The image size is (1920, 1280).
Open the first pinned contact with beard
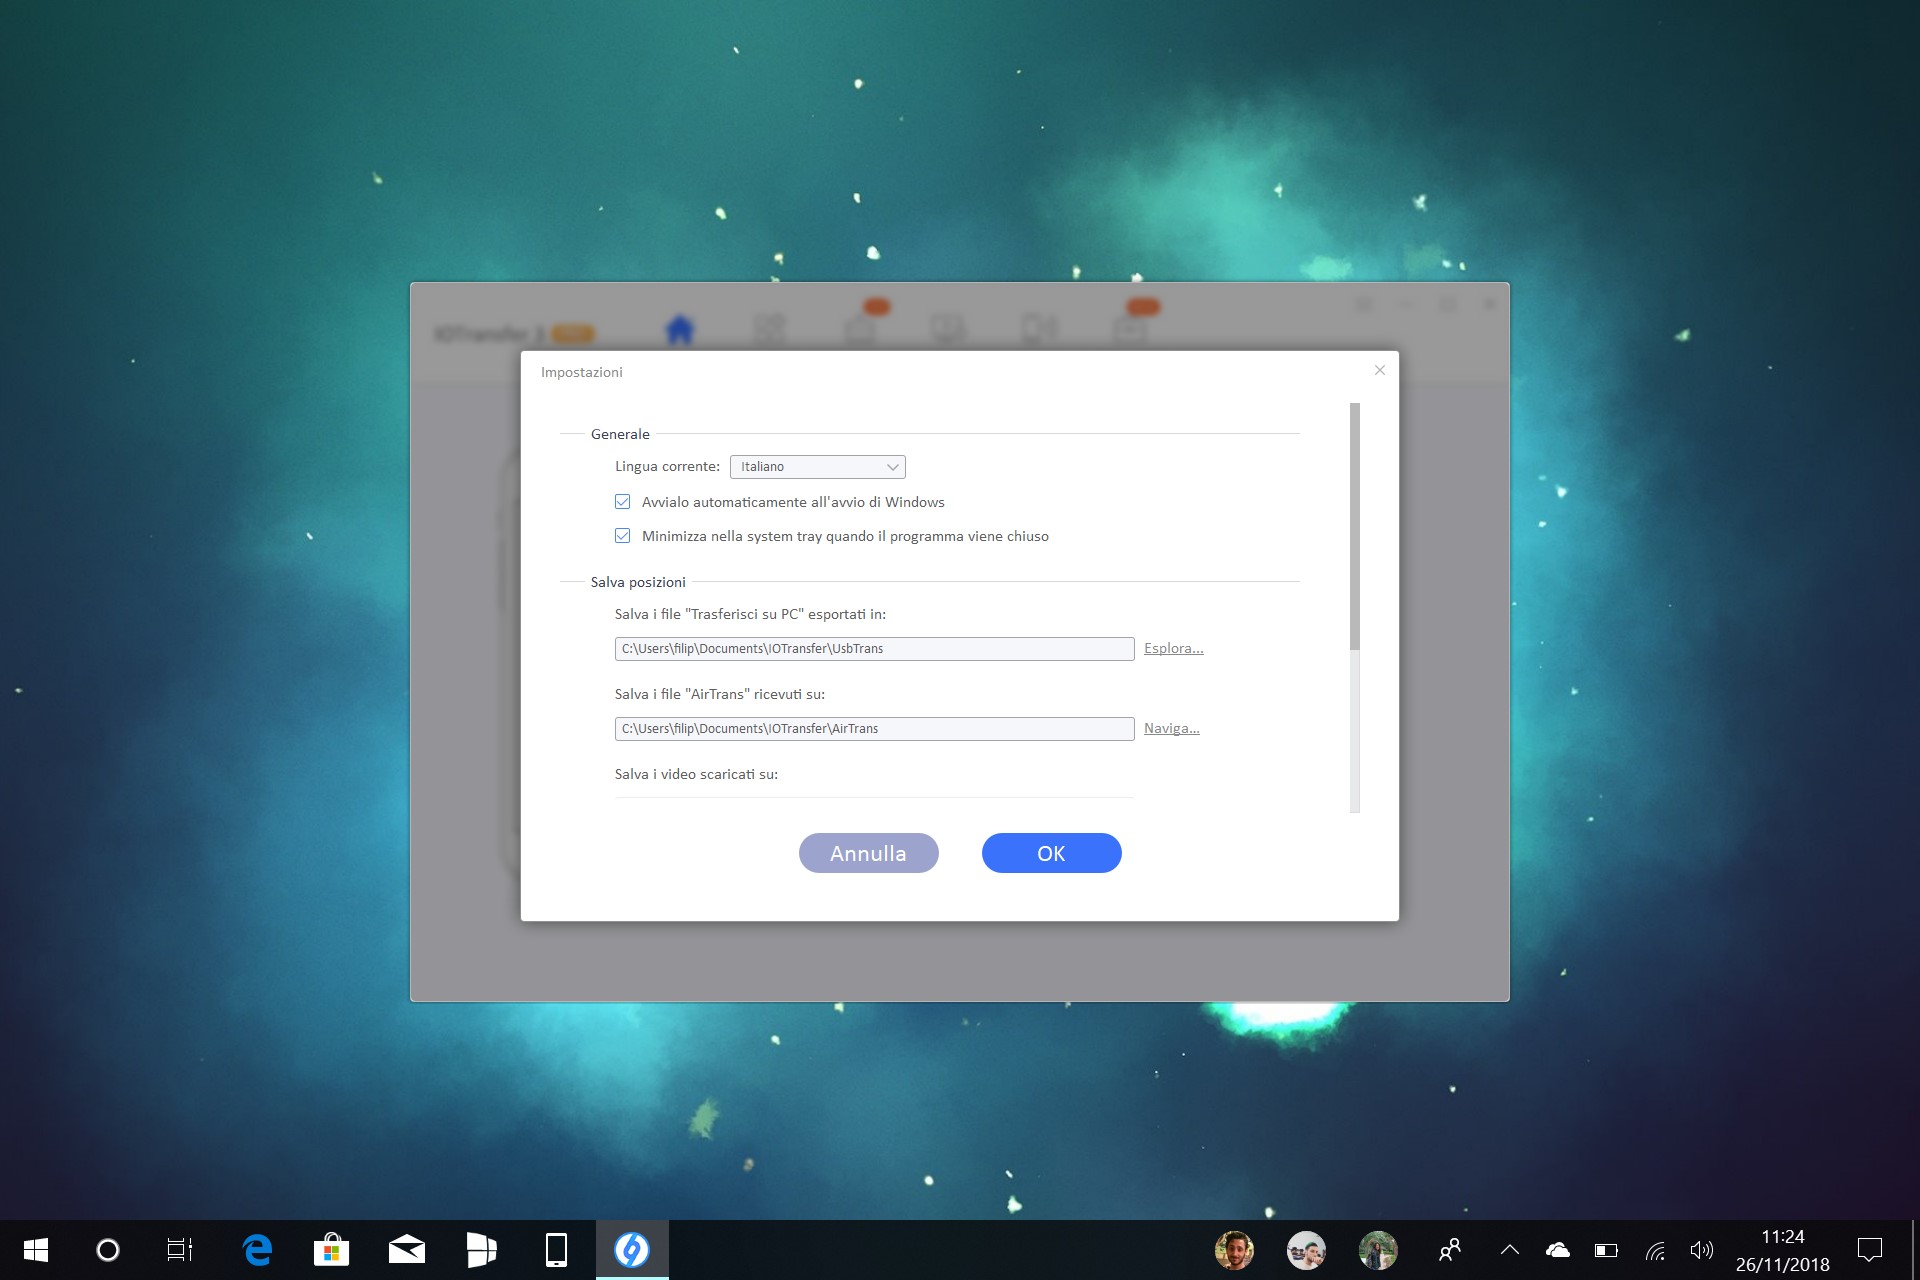pos(1234,1250)
